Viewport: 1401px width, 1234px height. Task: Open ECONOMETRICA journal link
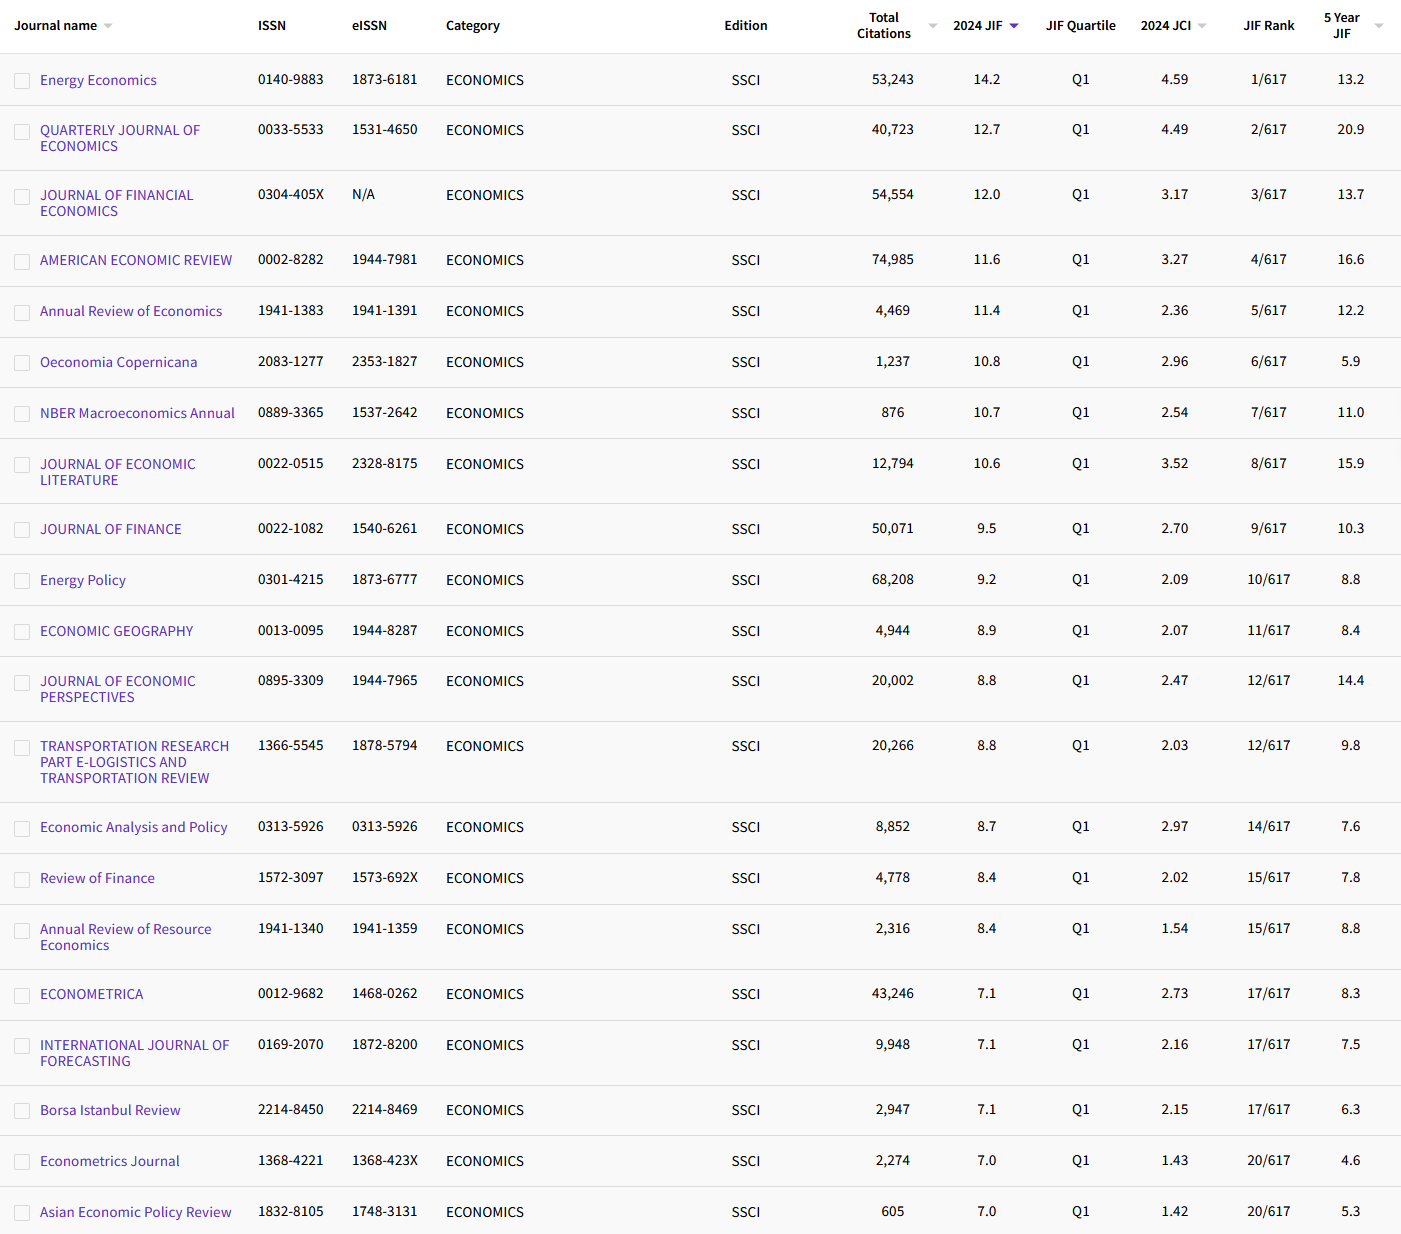(x=92, y=994)
